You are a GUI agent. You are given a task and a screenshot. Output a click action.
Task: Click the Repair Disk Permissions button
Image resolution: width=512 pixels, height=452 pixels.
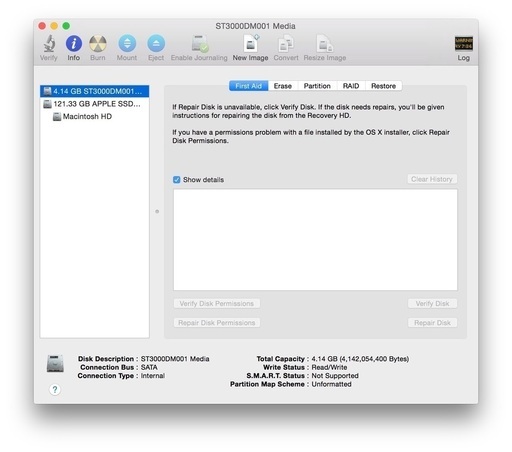[x=217, y=323]
